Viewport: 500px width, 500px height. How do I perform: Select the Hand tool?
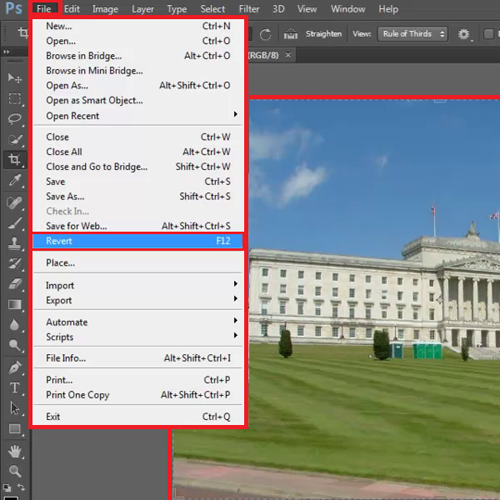pyautogui.click(x=14, y=452)
